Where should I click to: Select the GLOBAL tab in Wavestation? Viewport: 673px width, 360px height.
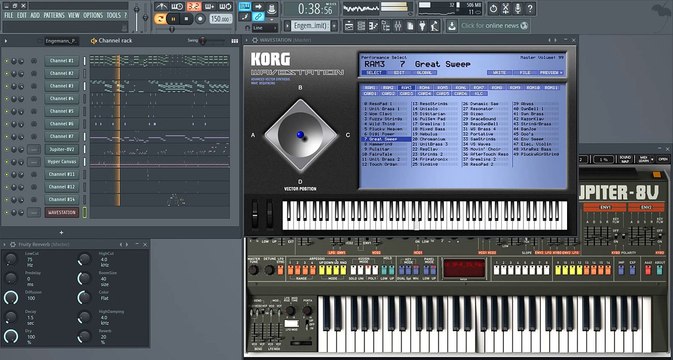click(424, 73)
